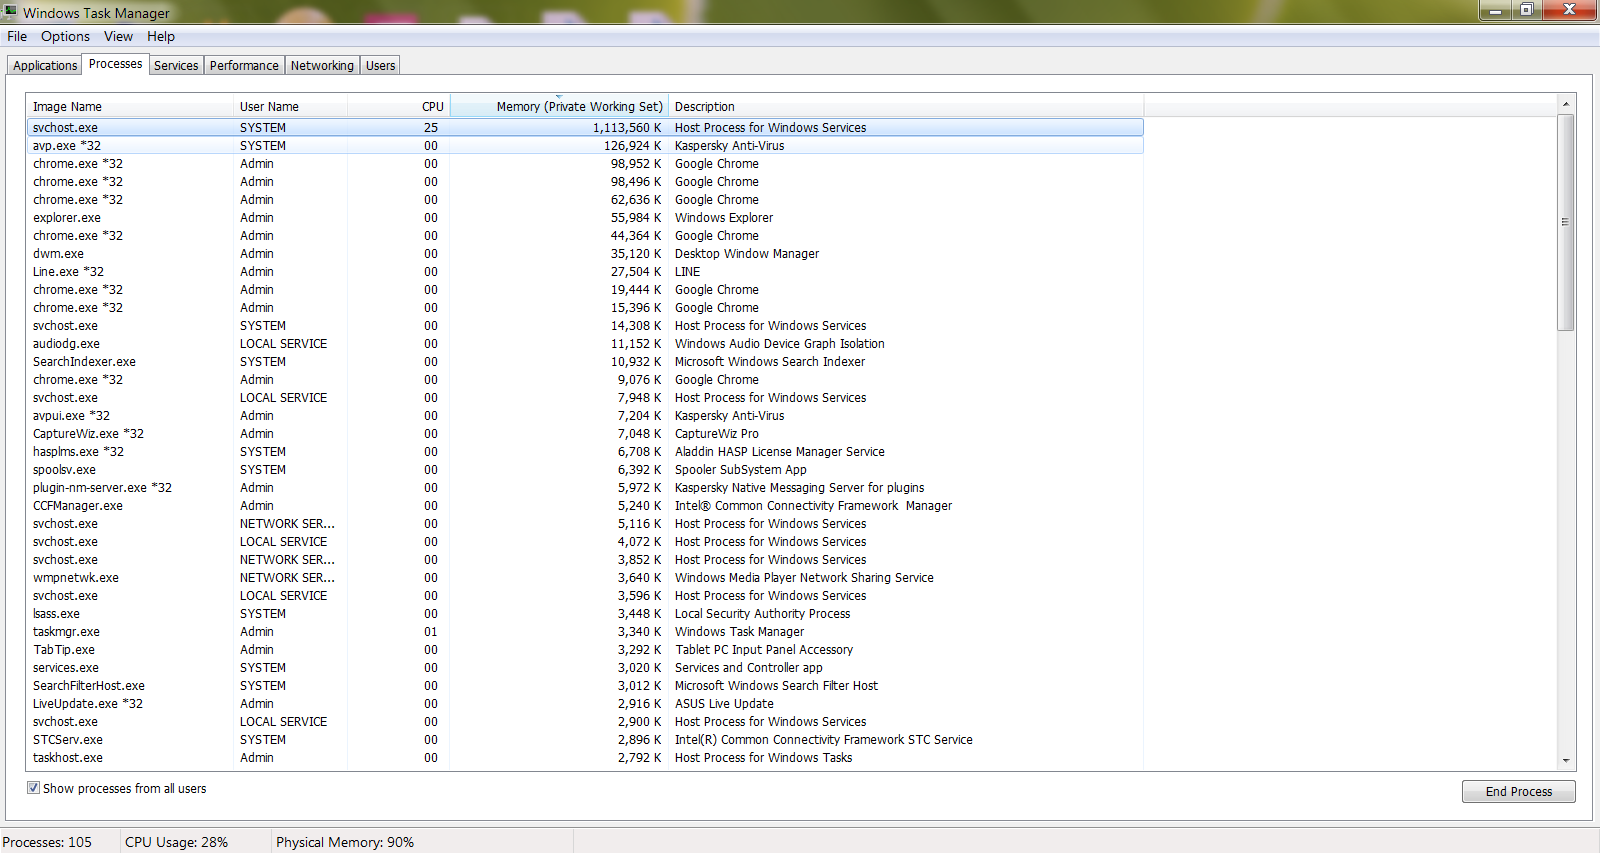
Task: Click chrome.exe row using 62,636 K
Action: pyautogui.click(x=585, y=199)
